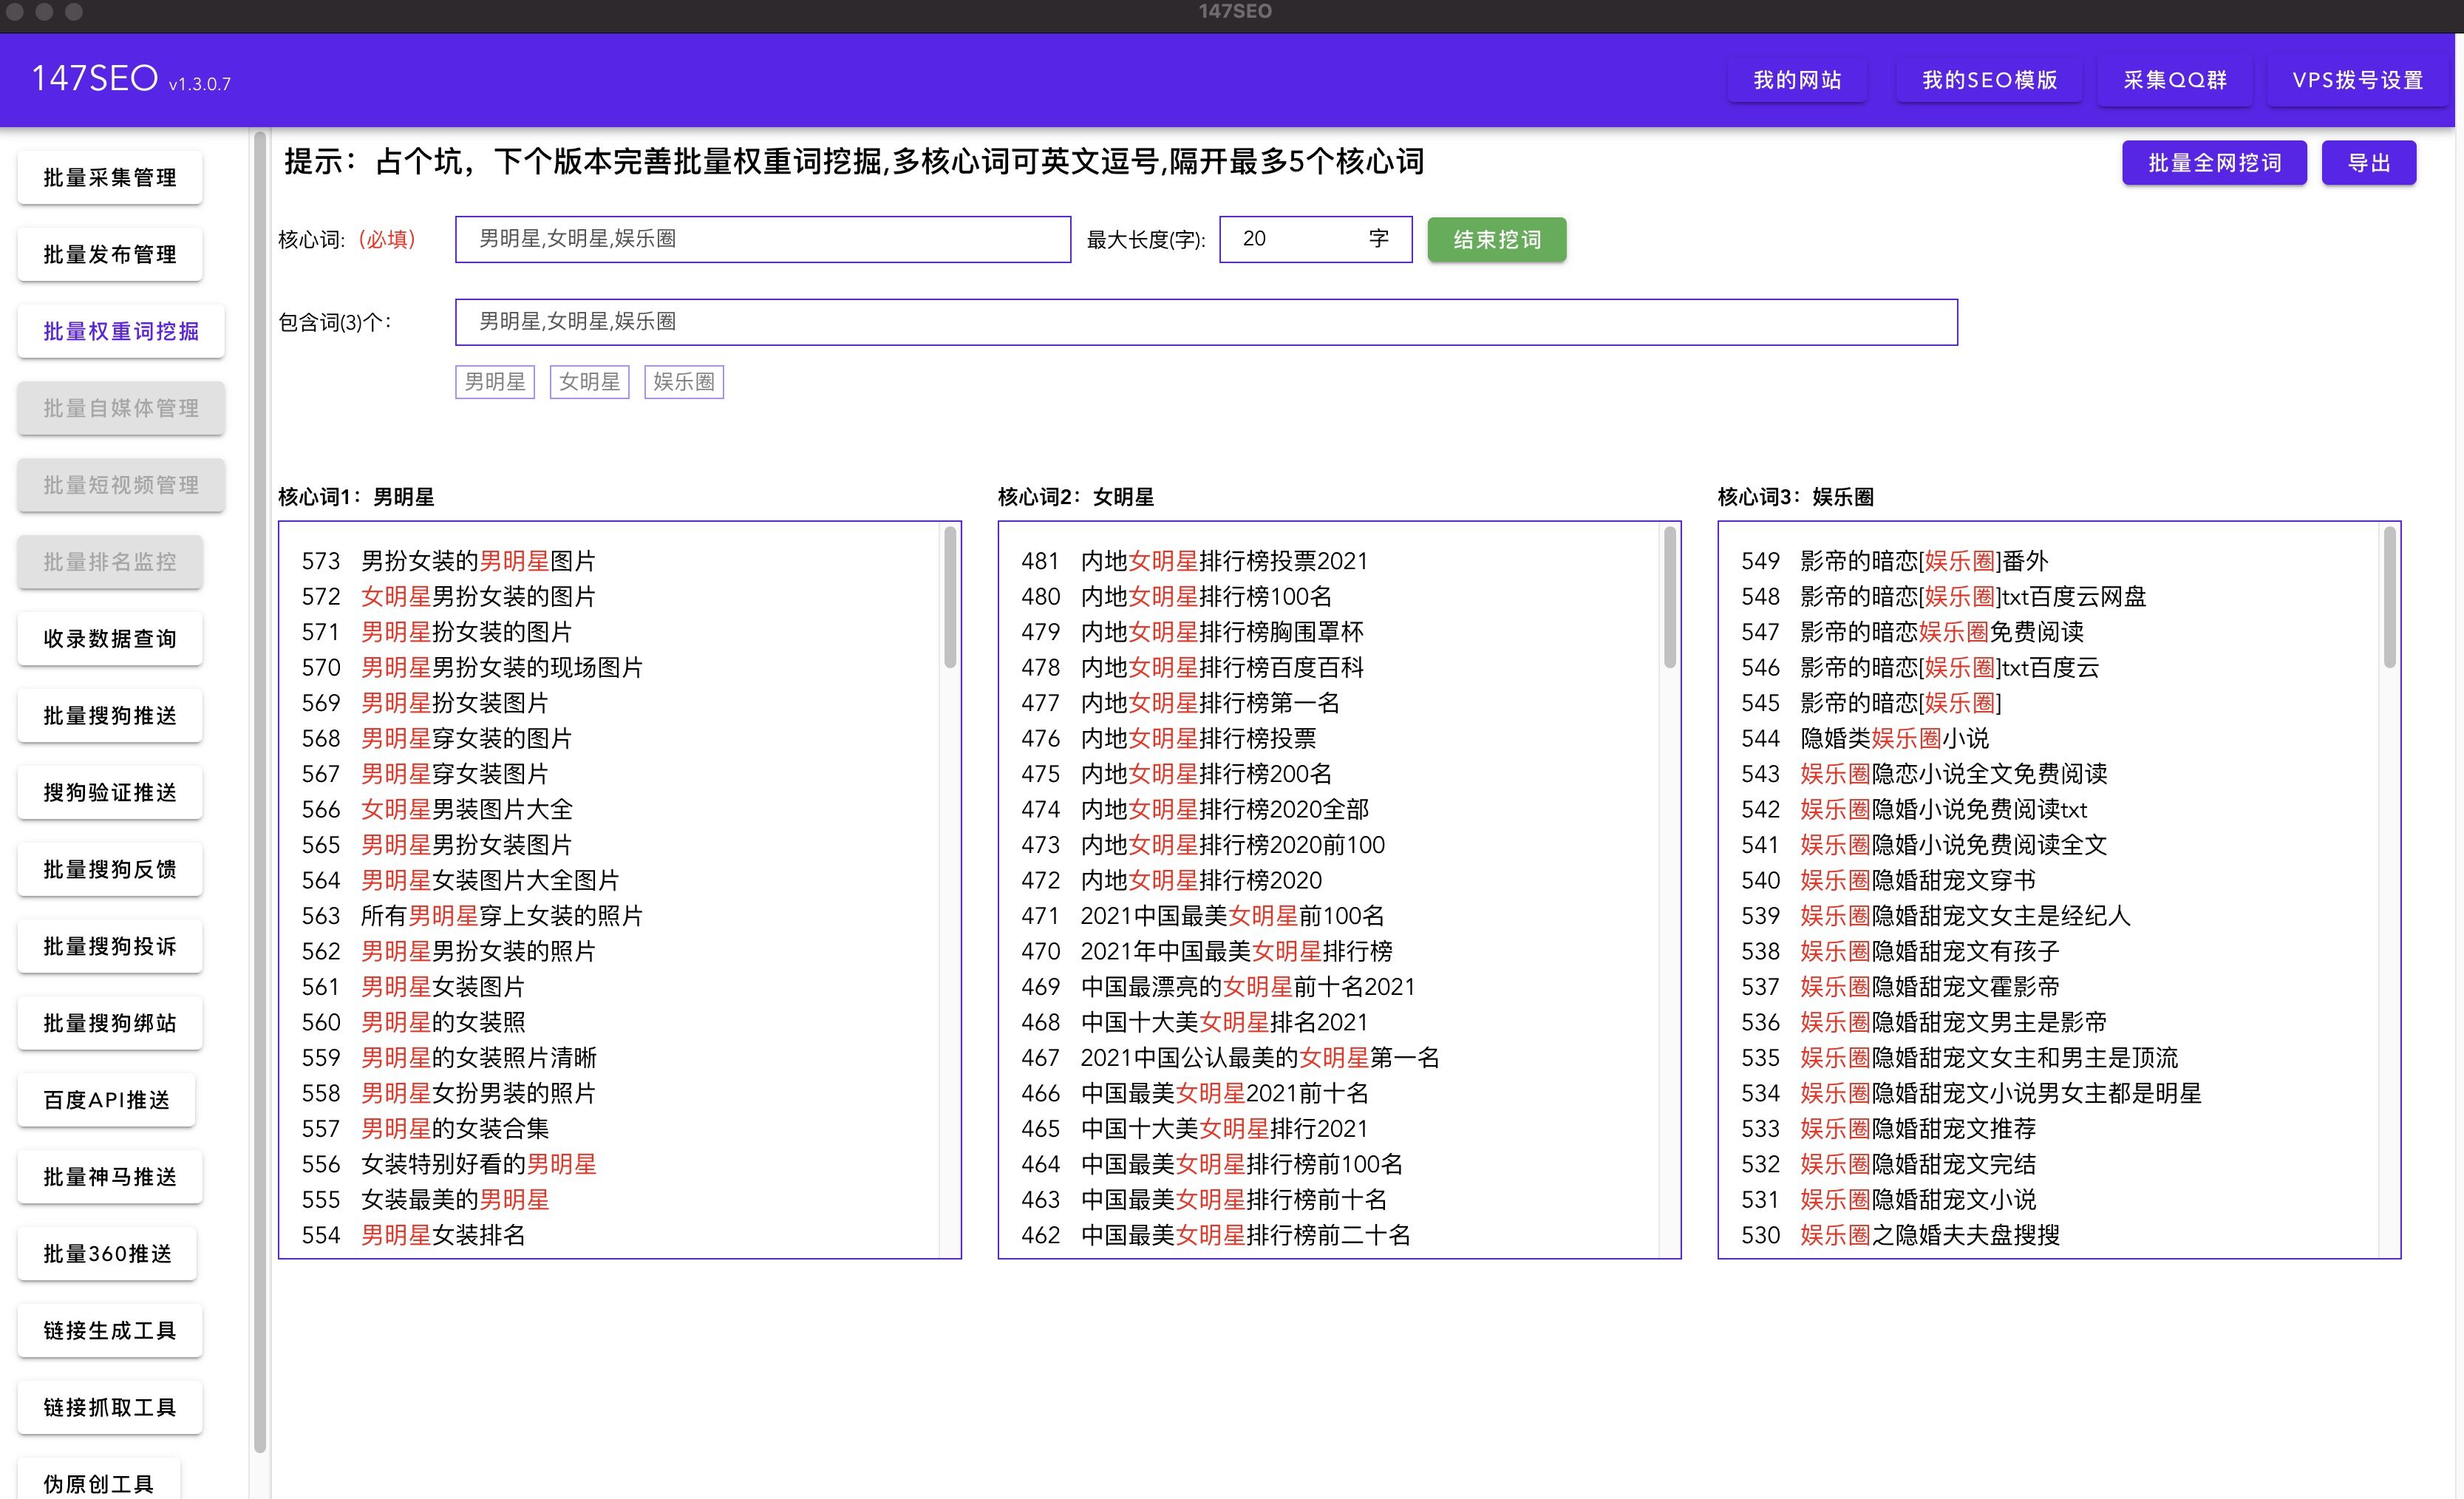Go to 批量搜狗推送
Viewport: 2464px width, 1499px height.
110,716
